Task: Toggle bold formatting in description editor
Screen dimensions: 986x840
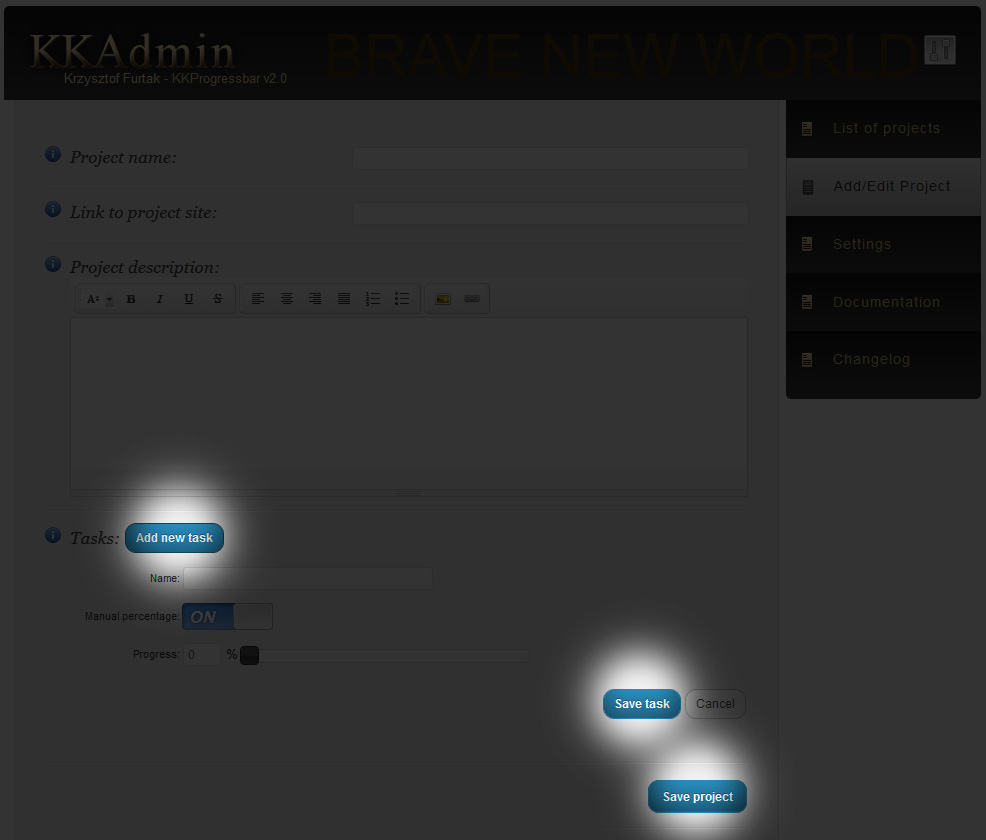Action: pyautogui.click(x=131, y=299)
